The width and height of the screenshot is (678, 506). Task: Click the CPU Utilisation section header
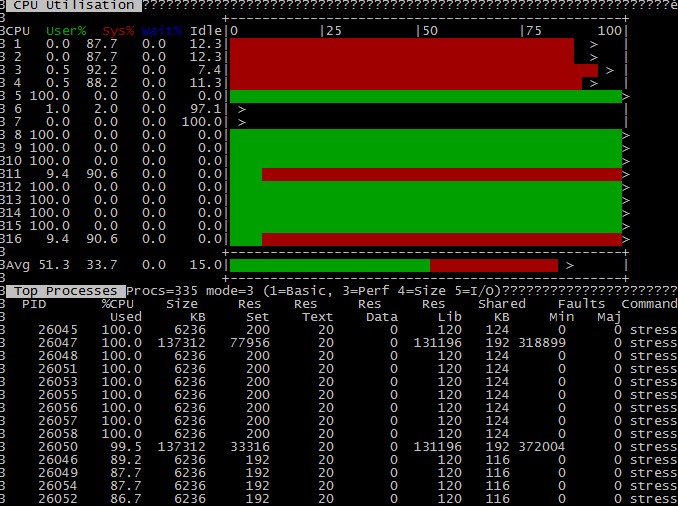(x=74, y=5)
